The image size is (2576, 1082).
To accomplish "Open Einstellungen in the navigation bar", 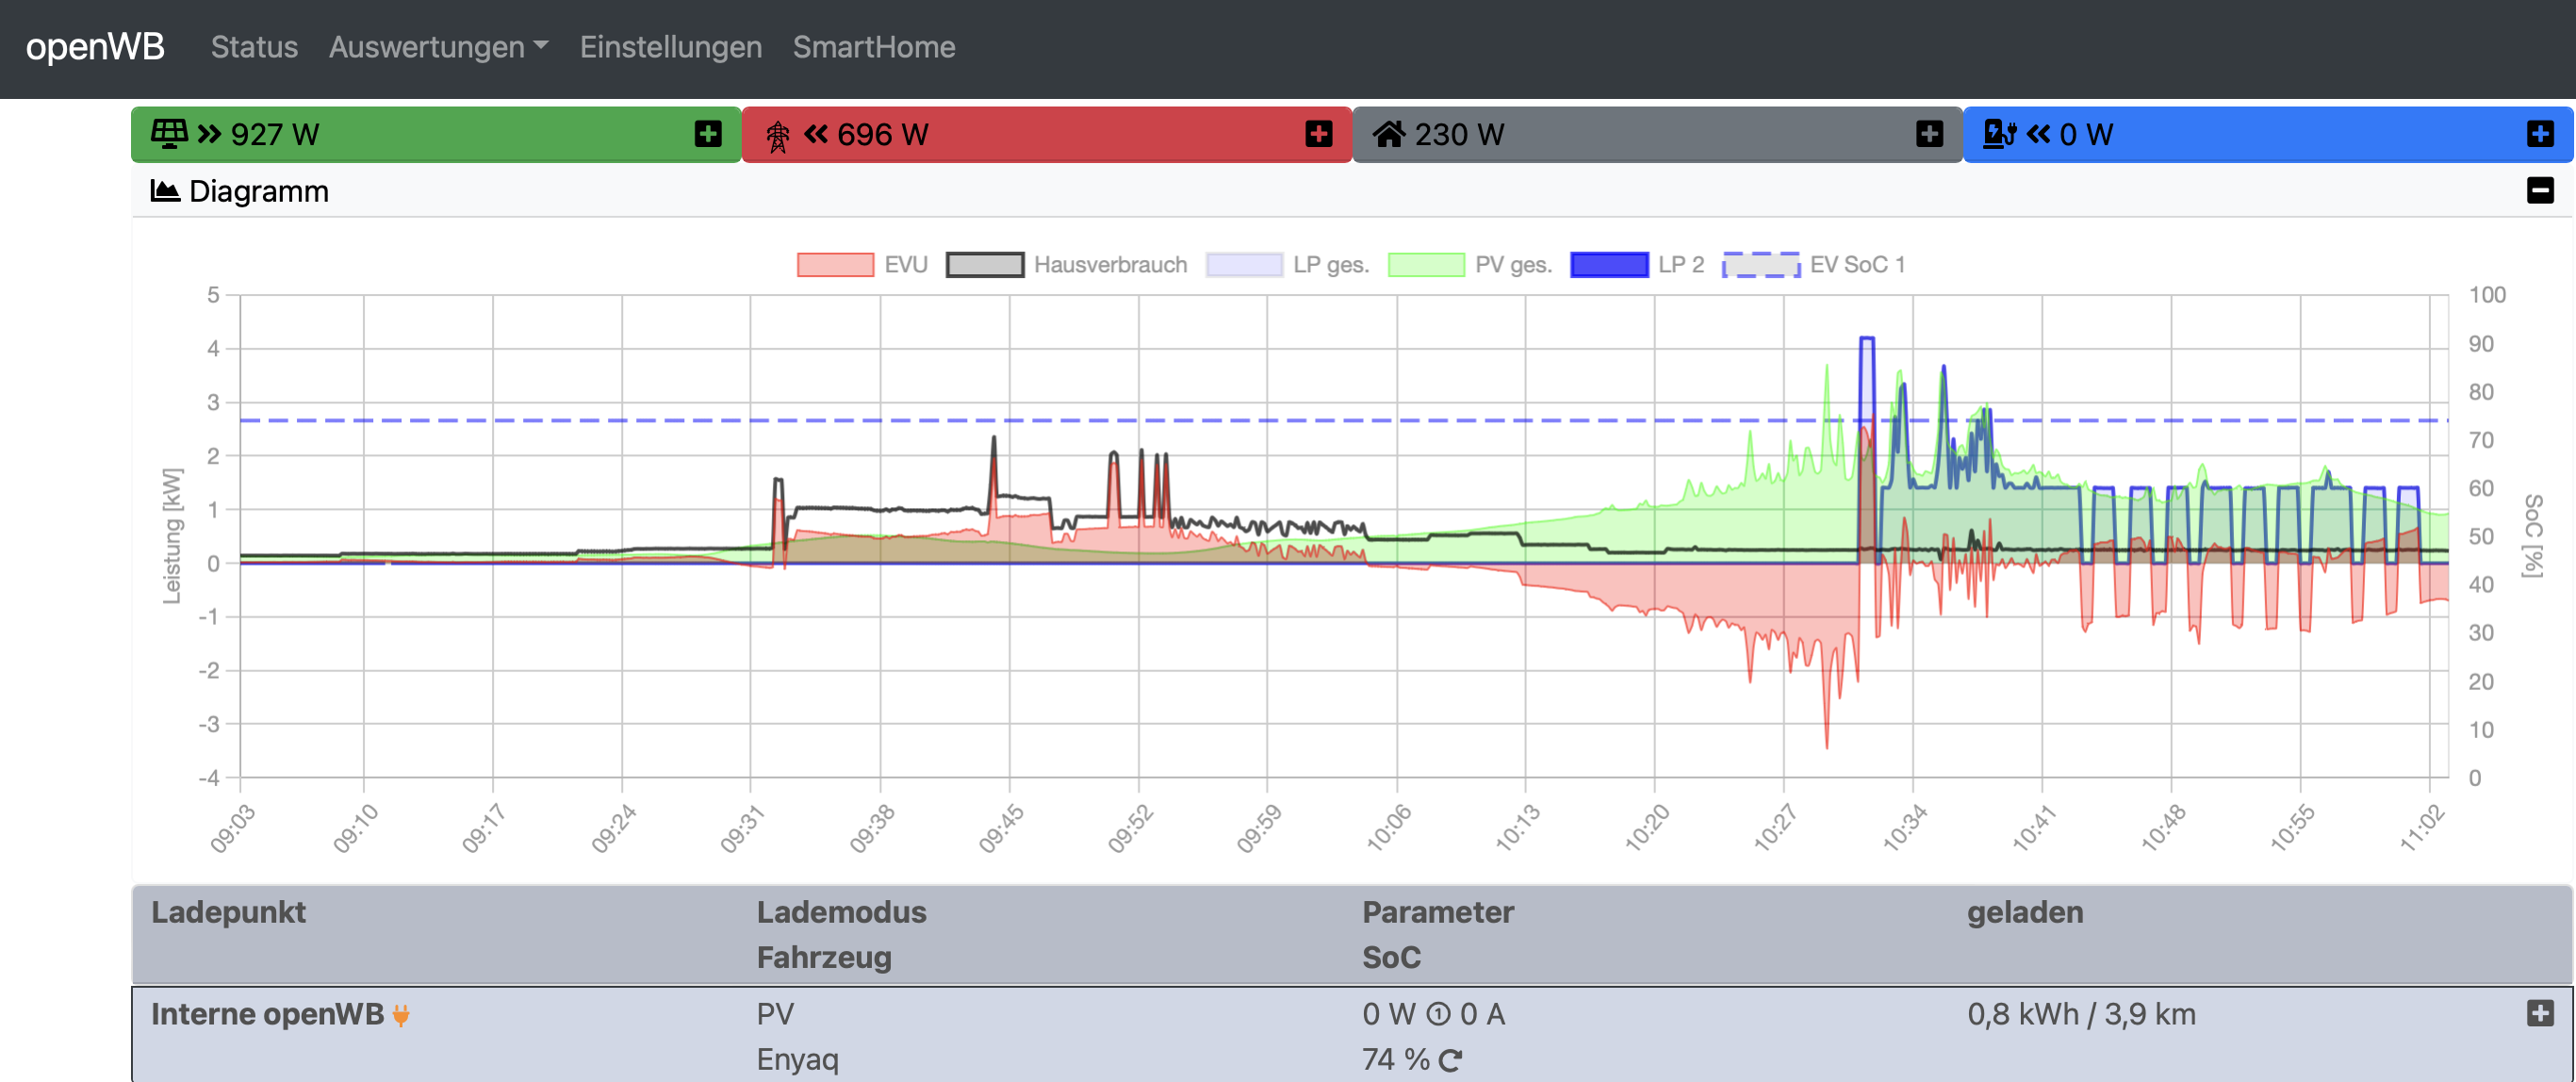I will (670, 47).
